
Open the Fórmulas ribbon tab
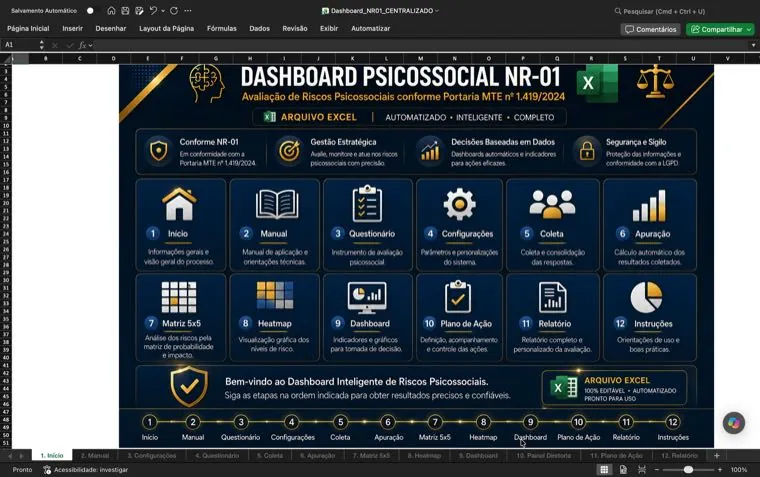222,29
